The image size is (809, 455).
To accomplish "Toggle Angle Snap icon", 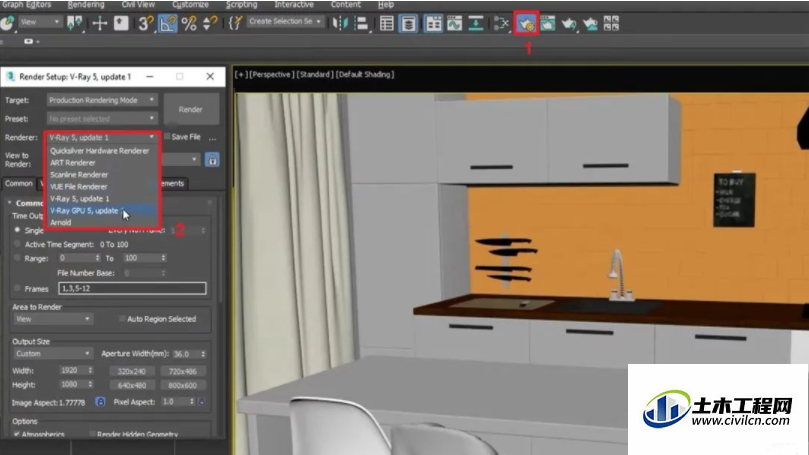I will [168, 23].
